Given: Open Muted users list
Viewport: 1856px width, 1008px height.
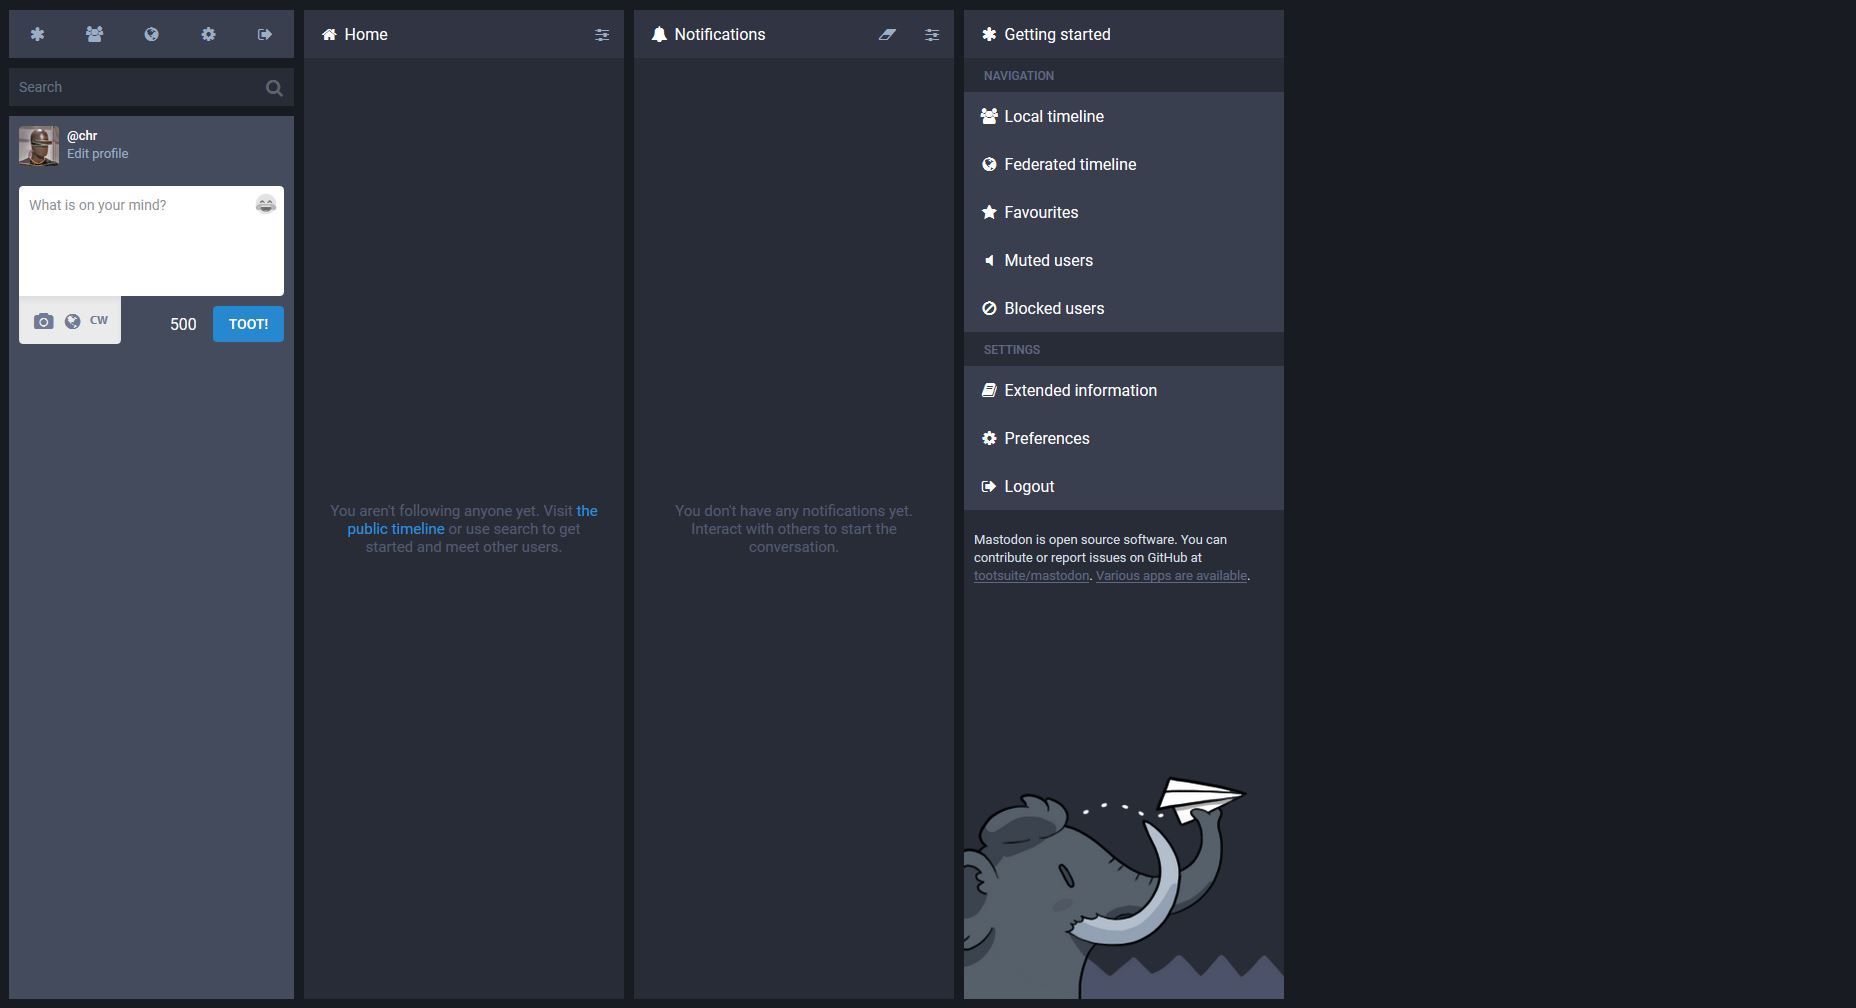Looking at the screenshot, I should [x=1124, y=260].
